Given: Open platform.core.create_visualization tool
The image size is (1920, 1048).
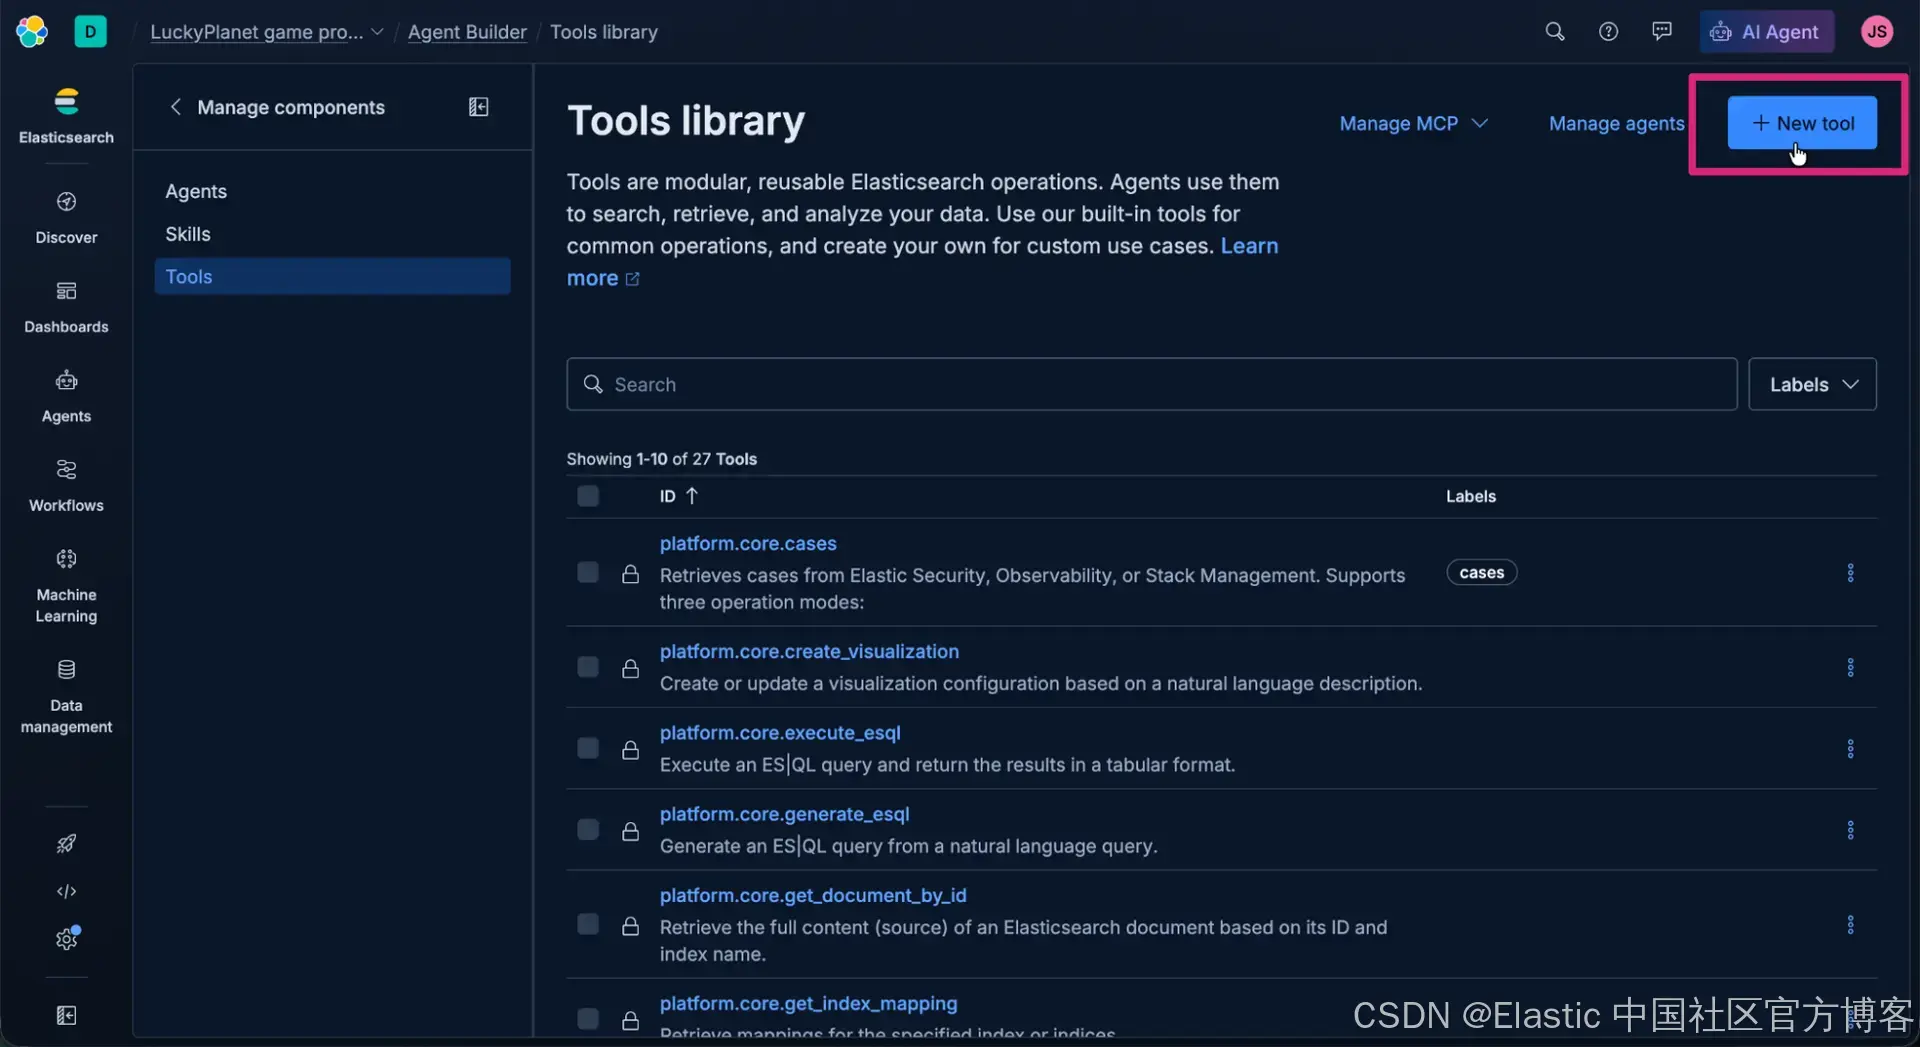Looking at the screenshot, I should 809,651.
